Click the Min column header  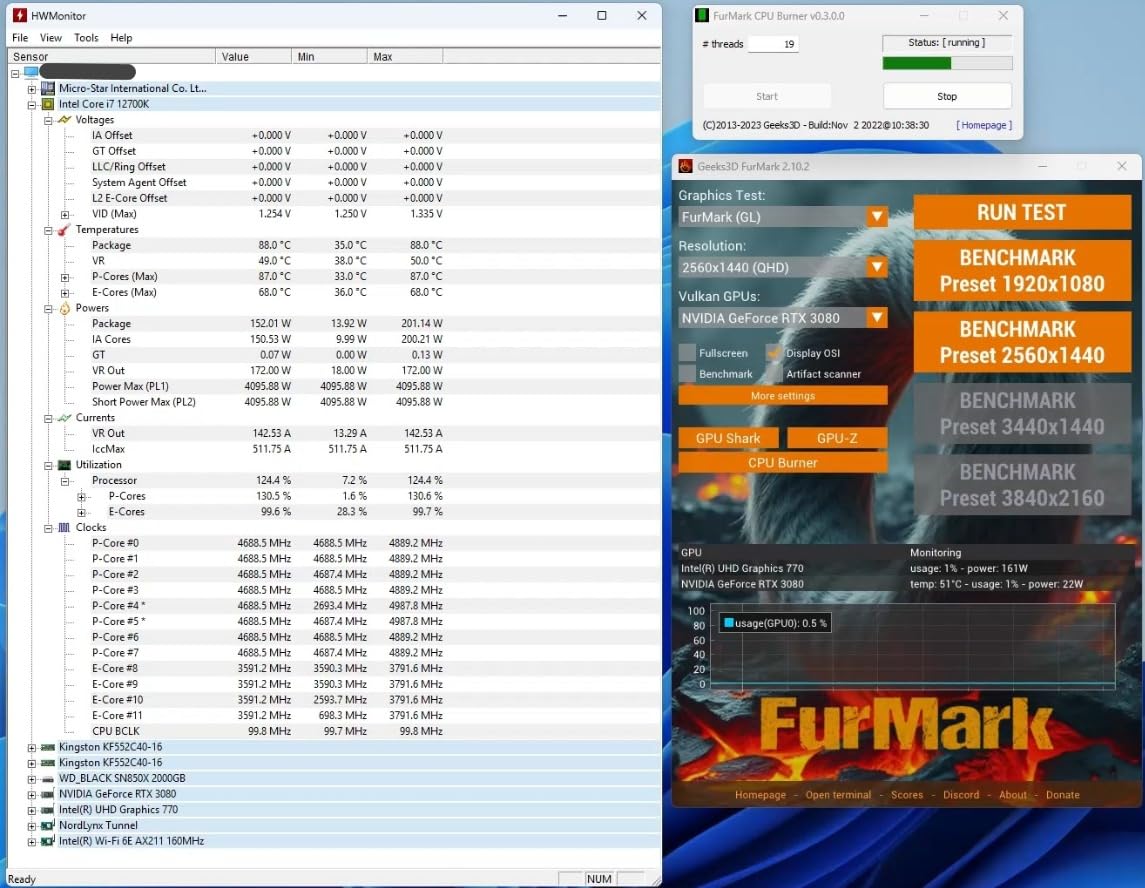(329, 56)
